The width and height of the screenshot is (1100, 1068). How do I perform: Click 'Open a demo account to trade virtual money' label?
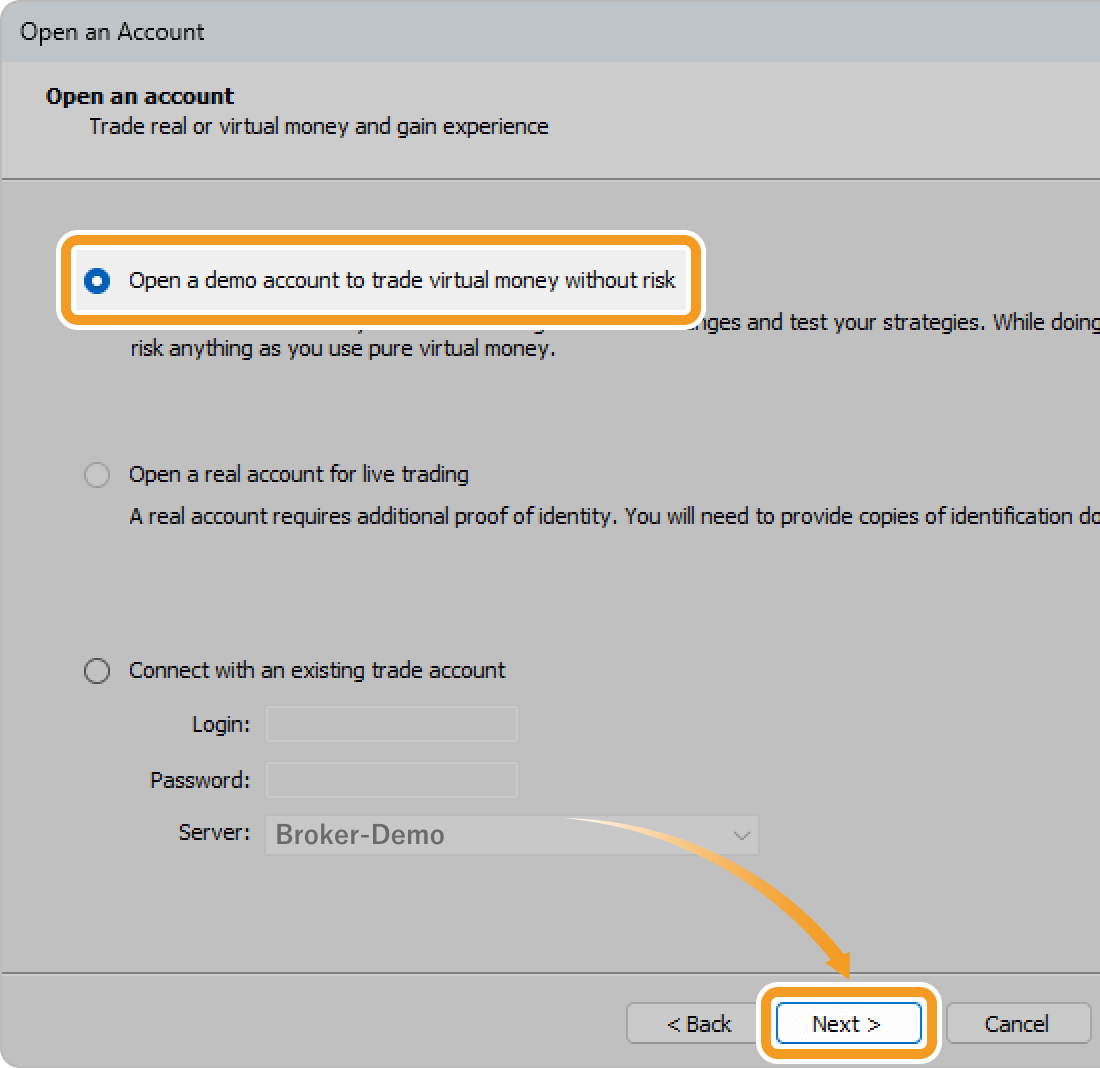[402, 281]
